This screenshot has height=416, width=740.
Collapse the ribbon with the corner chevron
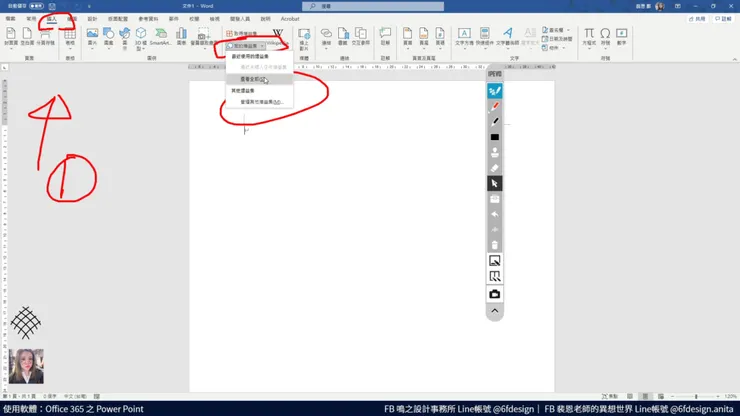pyautogui.click(x=734, y=59)
